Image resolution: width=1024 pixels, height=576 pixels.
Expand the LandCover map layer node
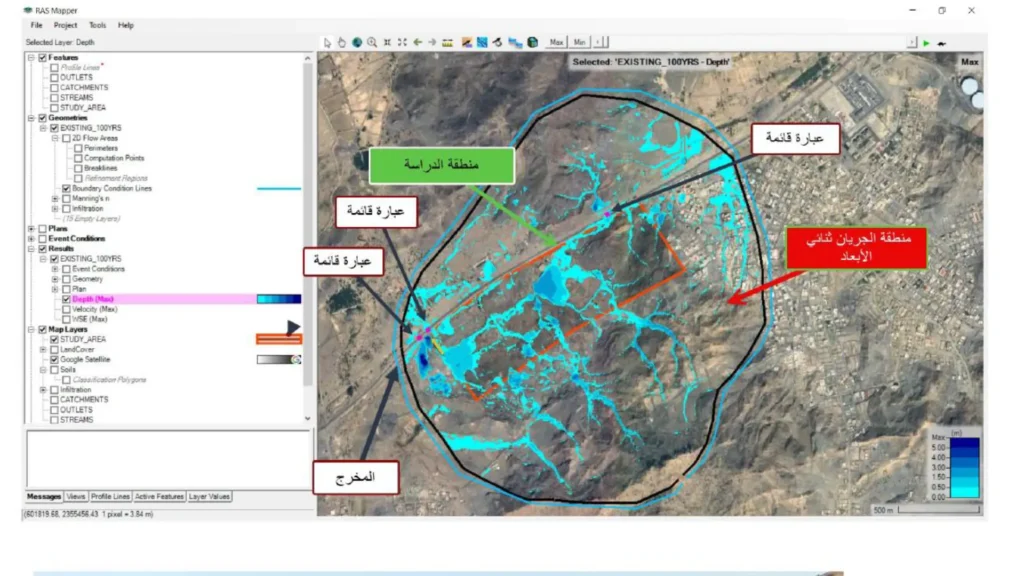coord(42,349)
